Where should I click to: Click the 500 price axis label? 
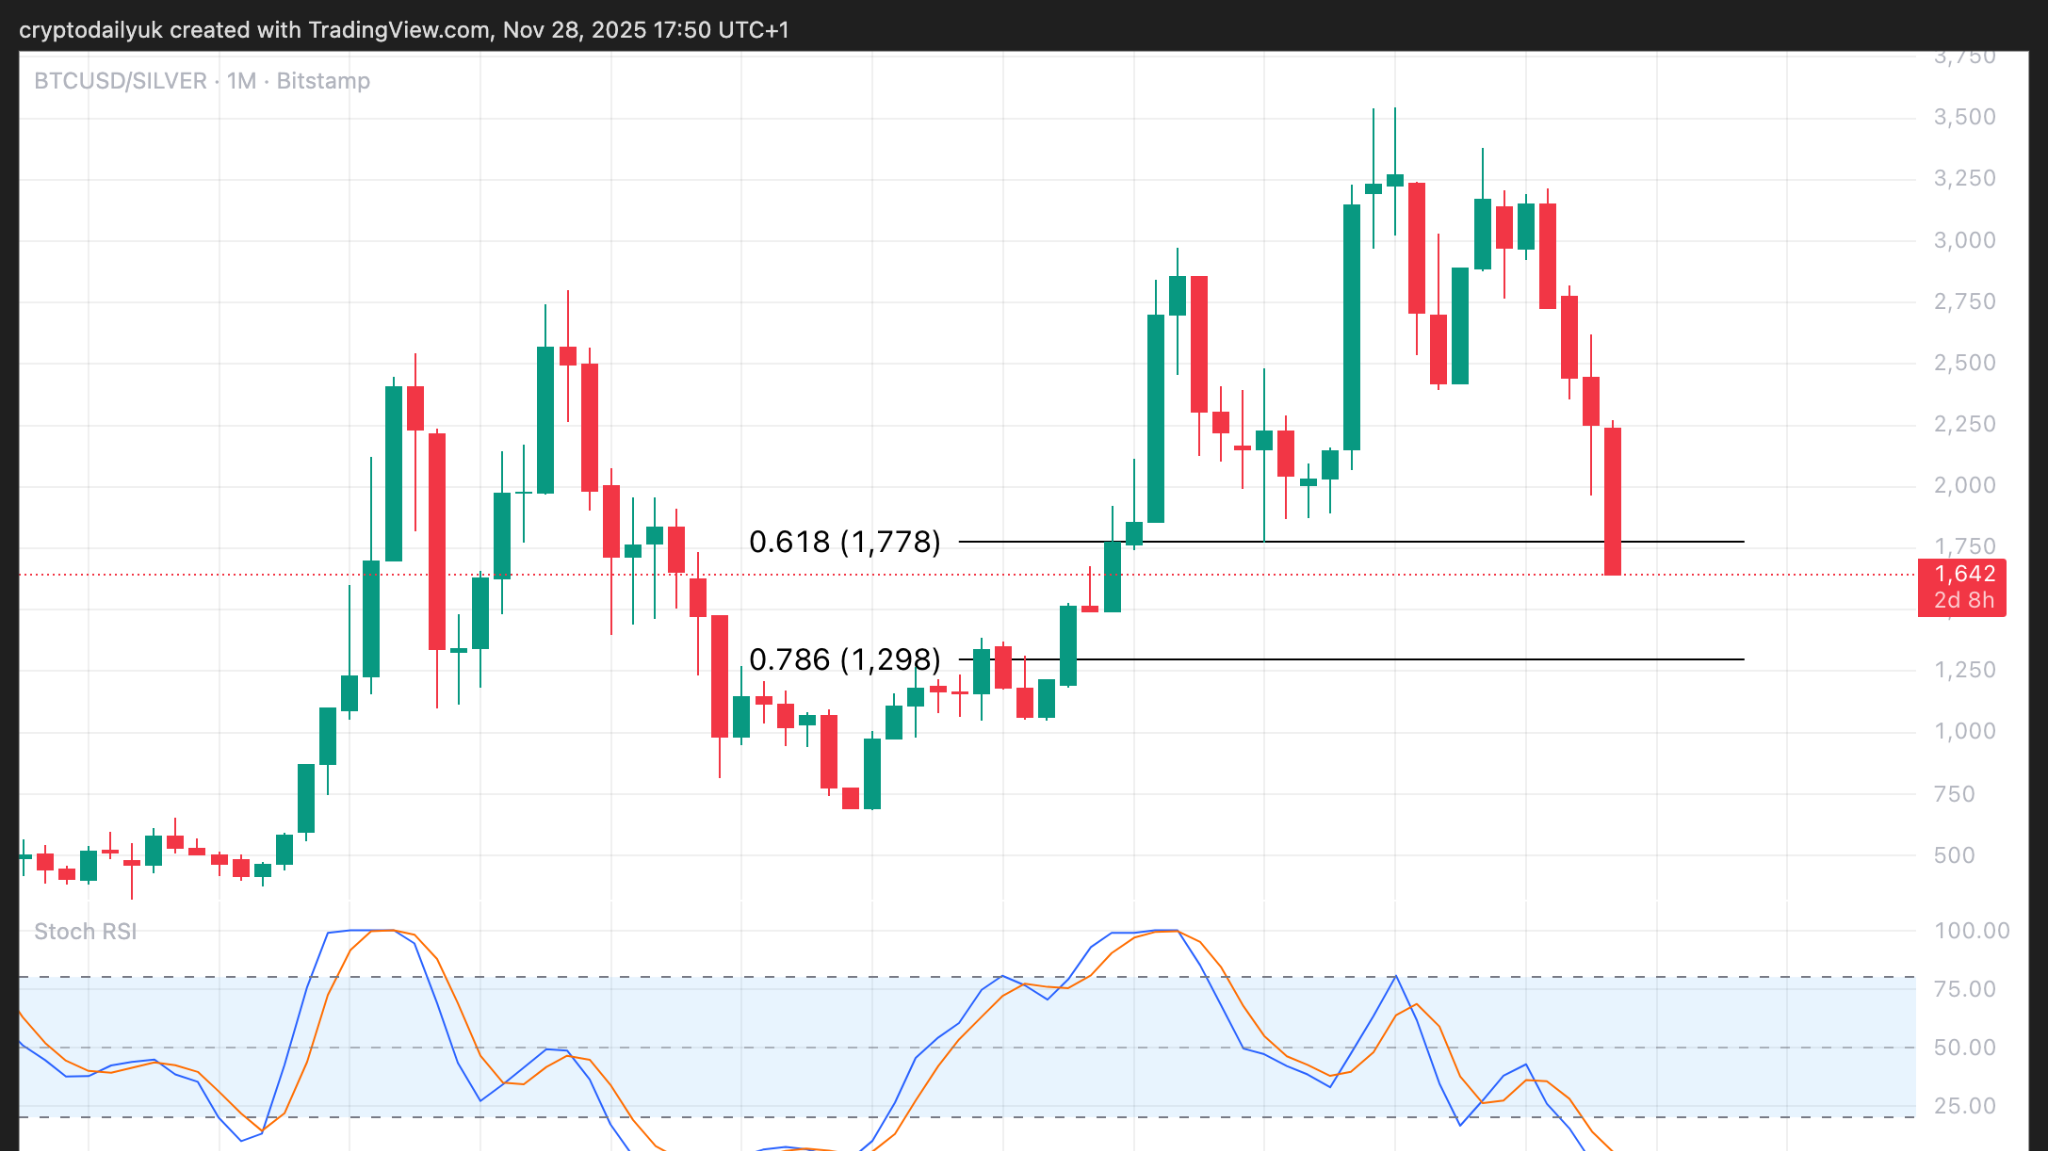tap(1954, 855)
